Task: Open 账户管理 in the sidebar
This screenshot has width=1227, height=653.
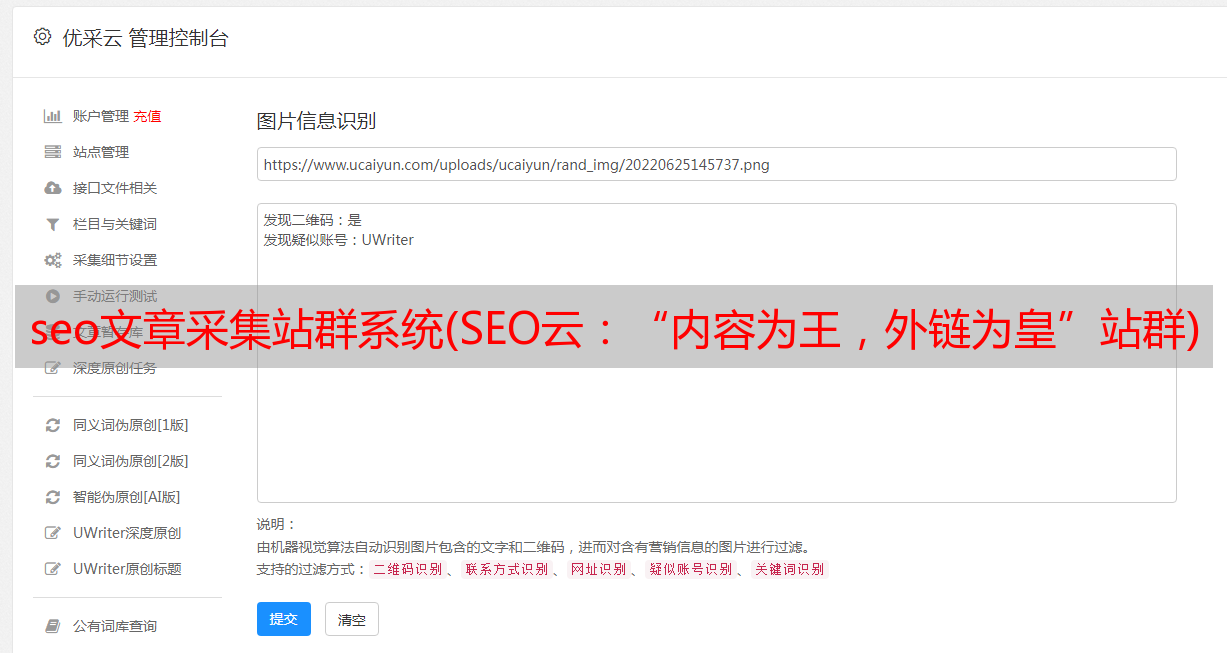Action: (101, 116)
